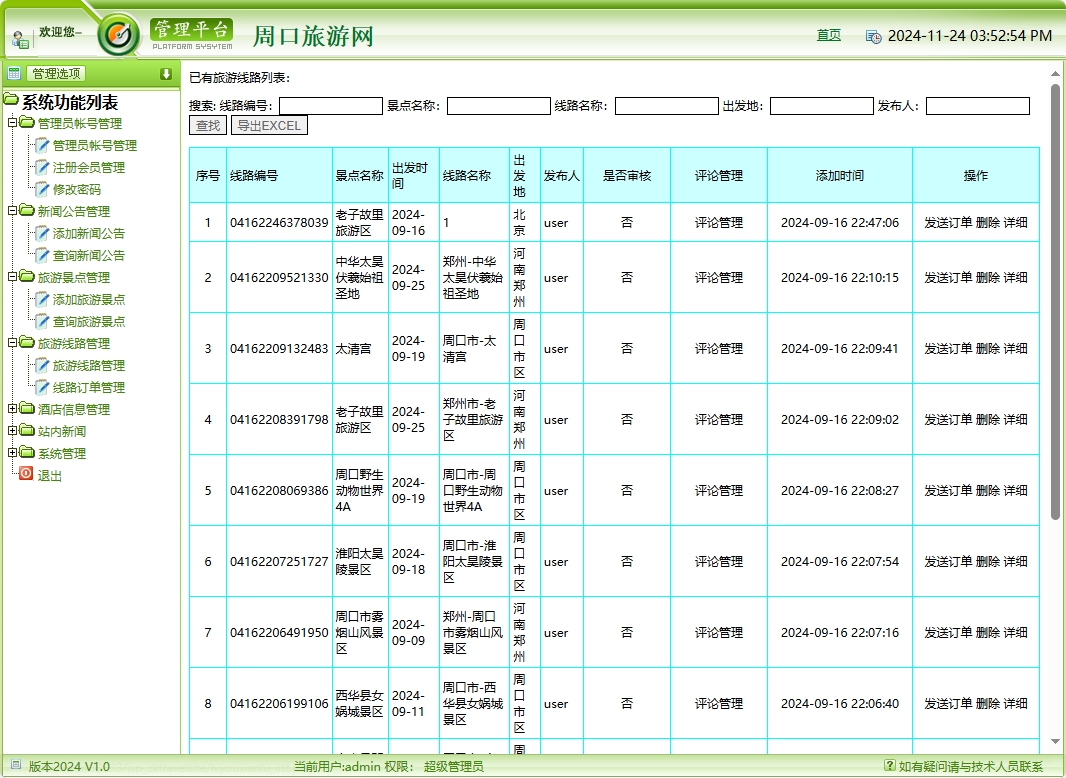Image resolution: width=1066 pixels, height=778 pixels.
Task: Click the folder icon of 新闻公告管理
Action: pyautogui.click(x=25, y=210)
